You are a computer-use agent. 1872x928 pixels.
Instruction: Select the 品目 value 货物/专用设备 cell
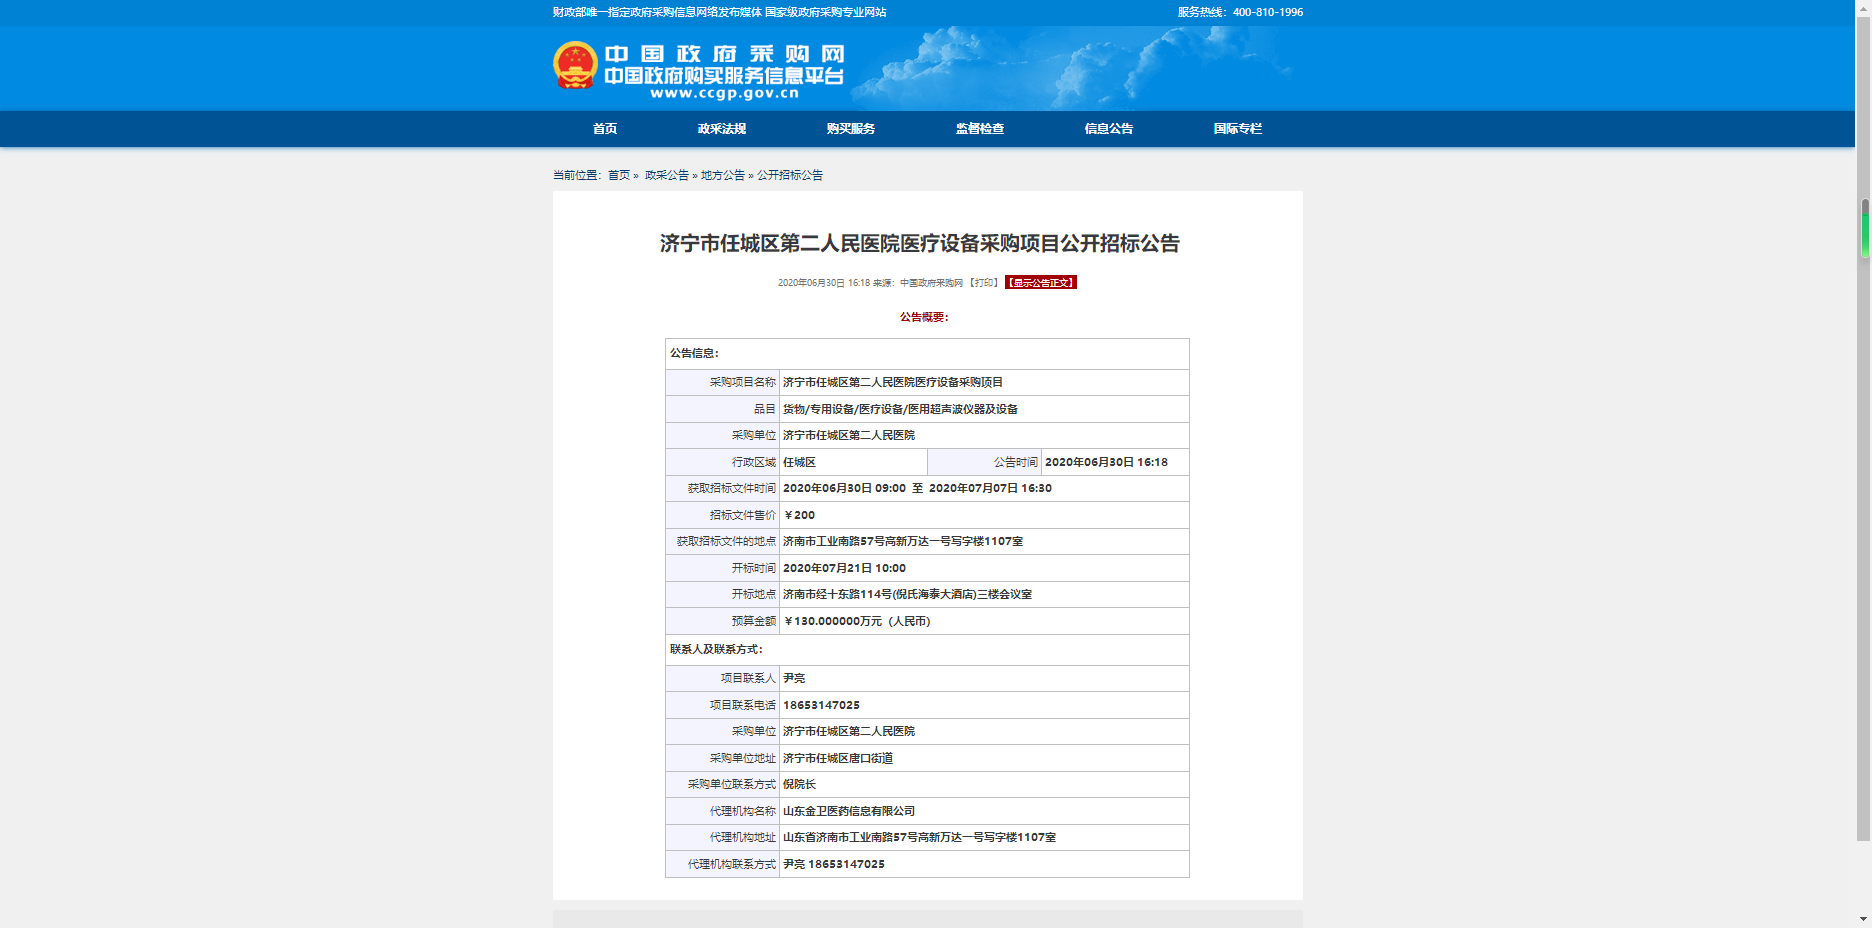tap(984, 409)
